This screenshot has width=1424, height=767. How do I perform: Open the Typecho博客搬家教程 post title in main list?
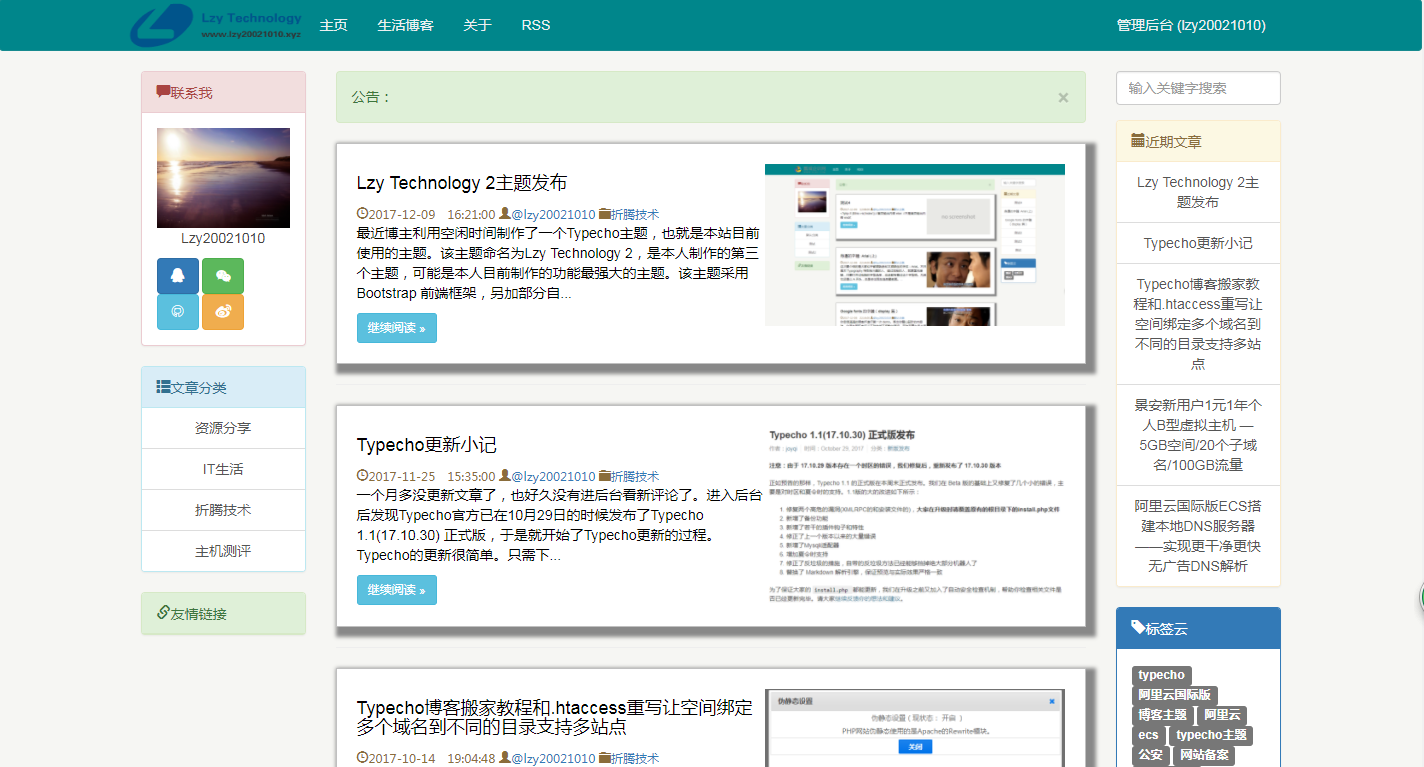pyautogui.click(x=555, y=717)
